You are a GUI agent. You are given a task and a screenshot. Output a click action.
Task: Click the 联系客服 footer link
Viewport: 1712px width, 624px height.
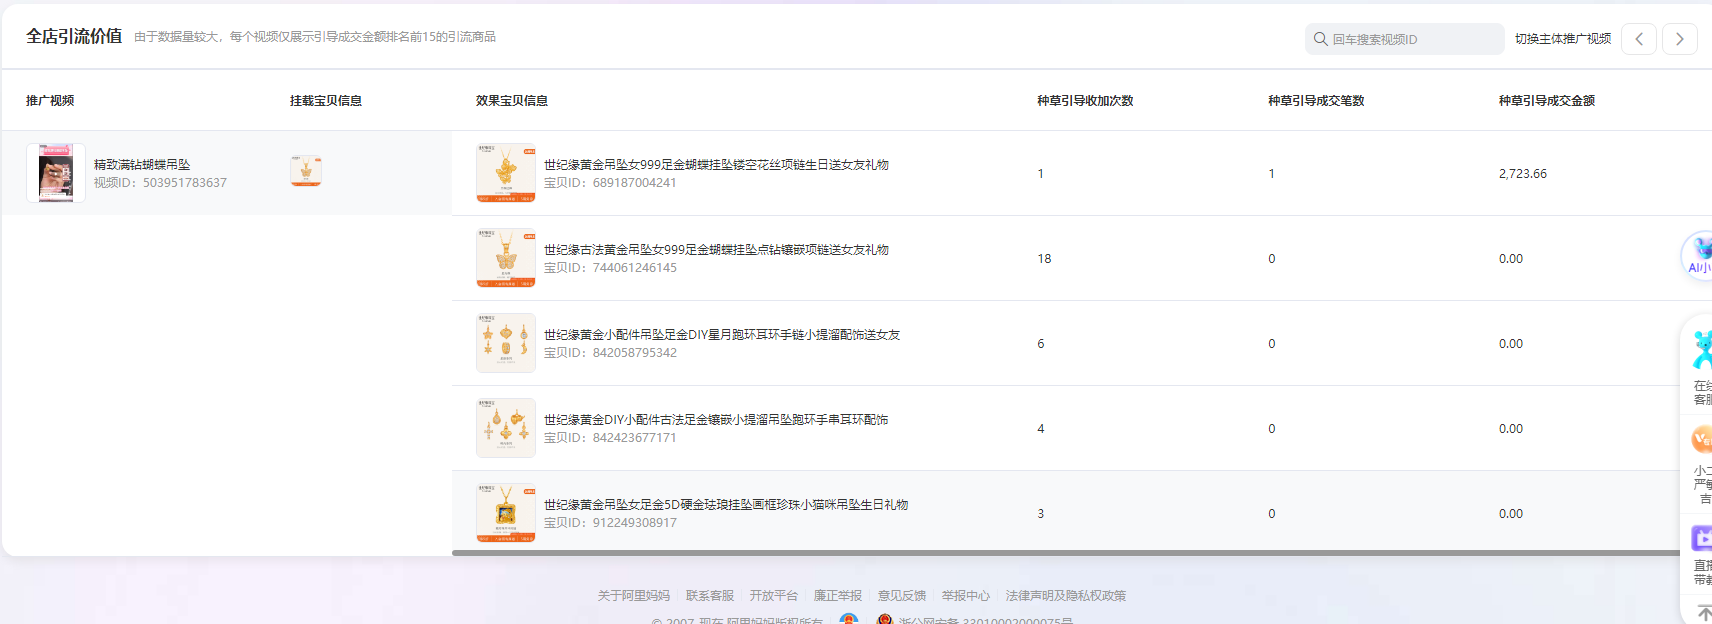pyautogui.click(x=709, y=595)
